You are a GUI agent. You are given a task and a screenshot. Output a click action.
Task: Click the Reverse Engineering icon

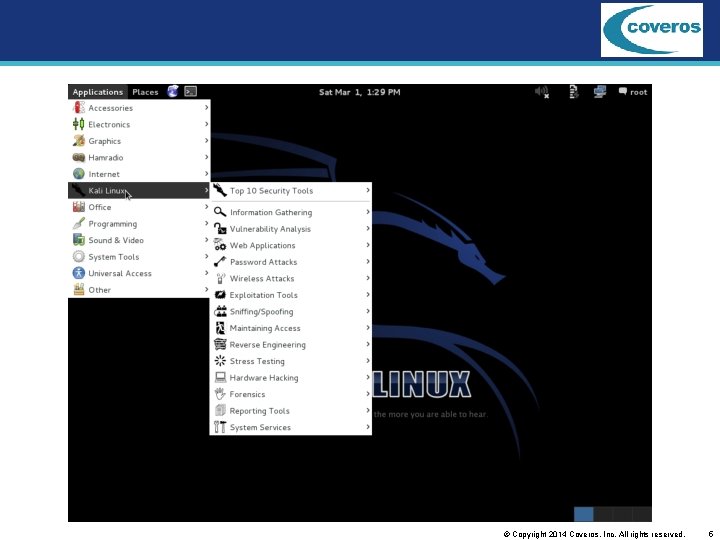(220, 344)
